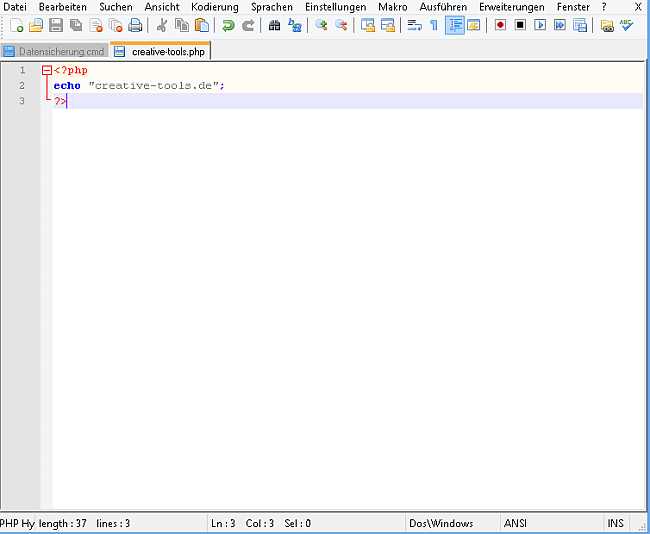
Task: Place cursor on the <?php opening tag
Action: 71,70
